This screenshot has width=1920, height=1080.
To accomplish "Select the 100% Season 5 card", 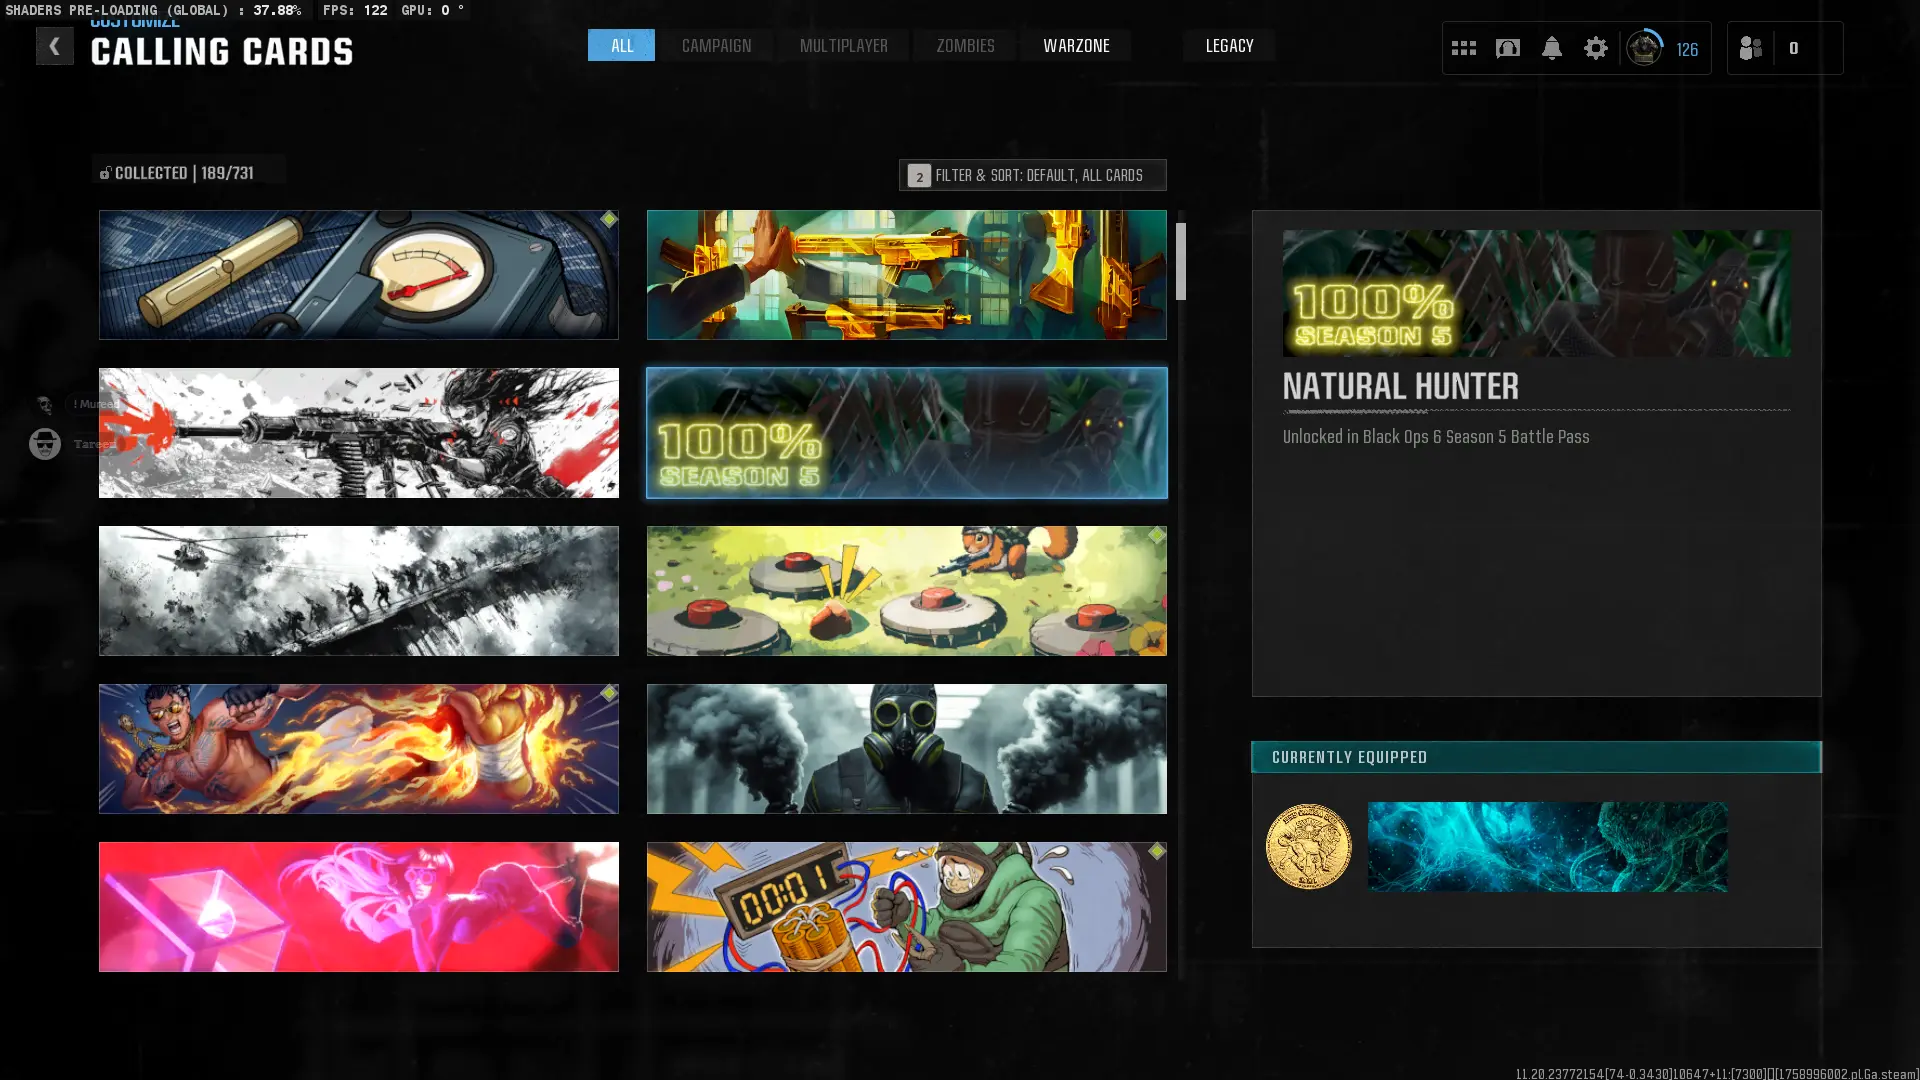I will point(906,432).
